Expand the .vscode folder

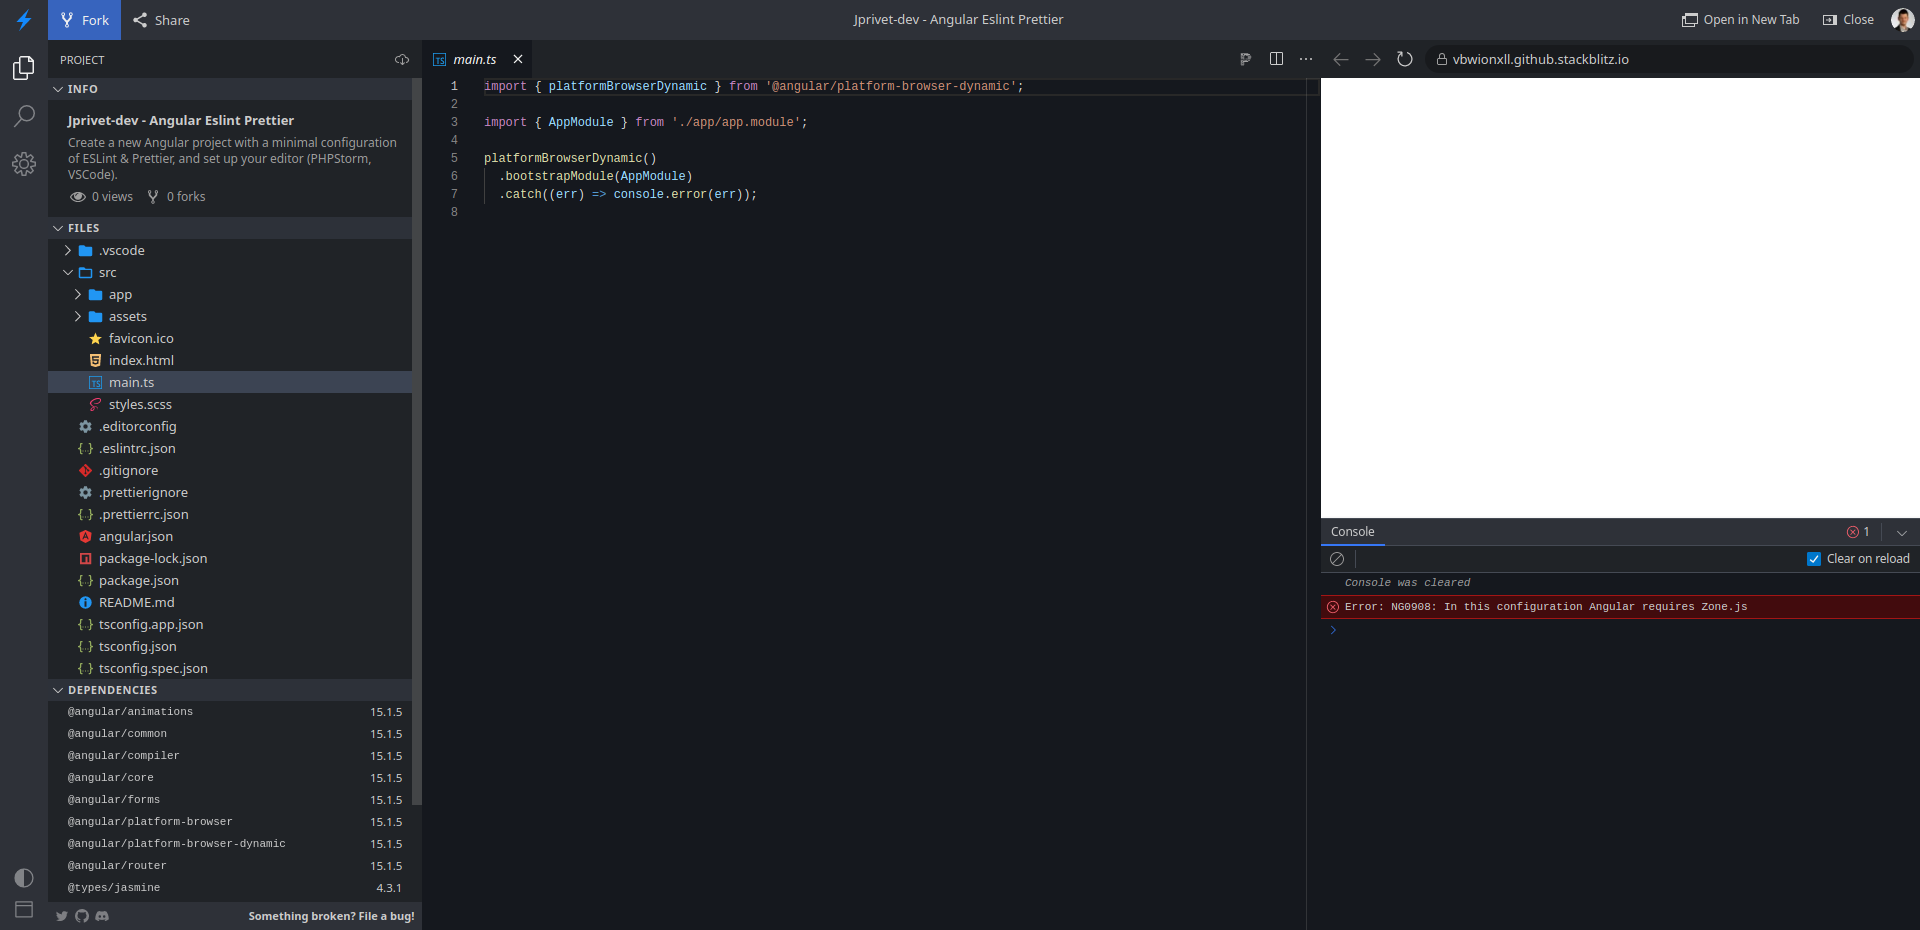[x=68, y=251]
